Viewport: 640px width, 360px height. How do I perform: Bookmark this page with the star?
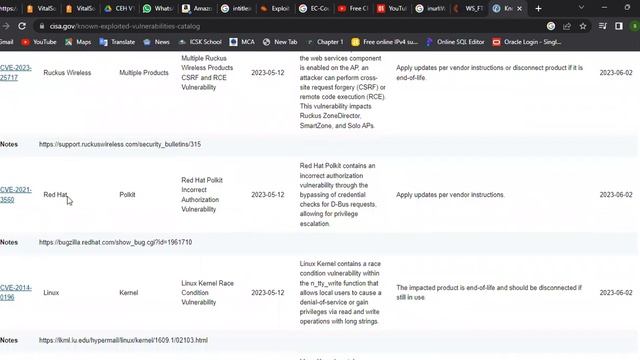coord(583,26)
